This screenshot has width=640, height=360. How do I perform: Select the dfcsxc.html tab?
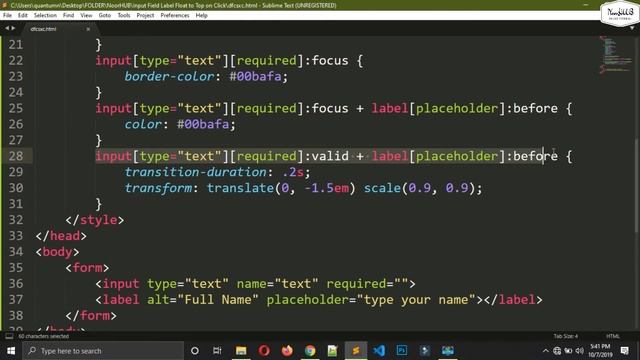coord(43,29)
